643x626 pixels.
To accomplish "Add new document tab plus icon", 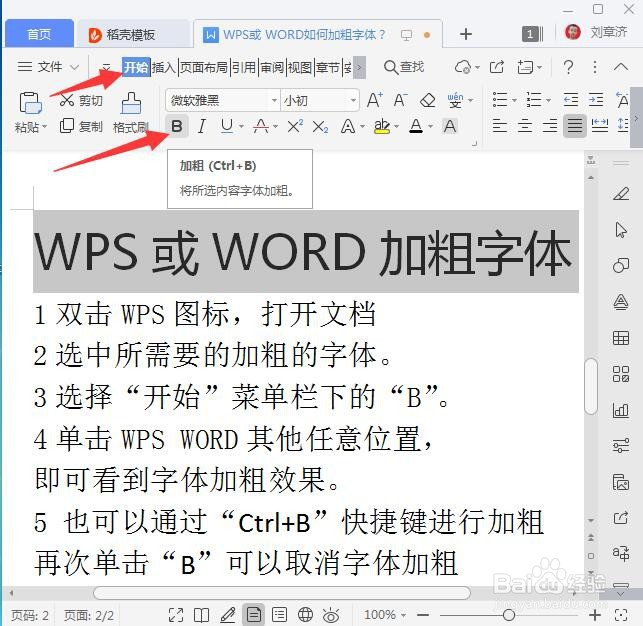I will (465, 34).
